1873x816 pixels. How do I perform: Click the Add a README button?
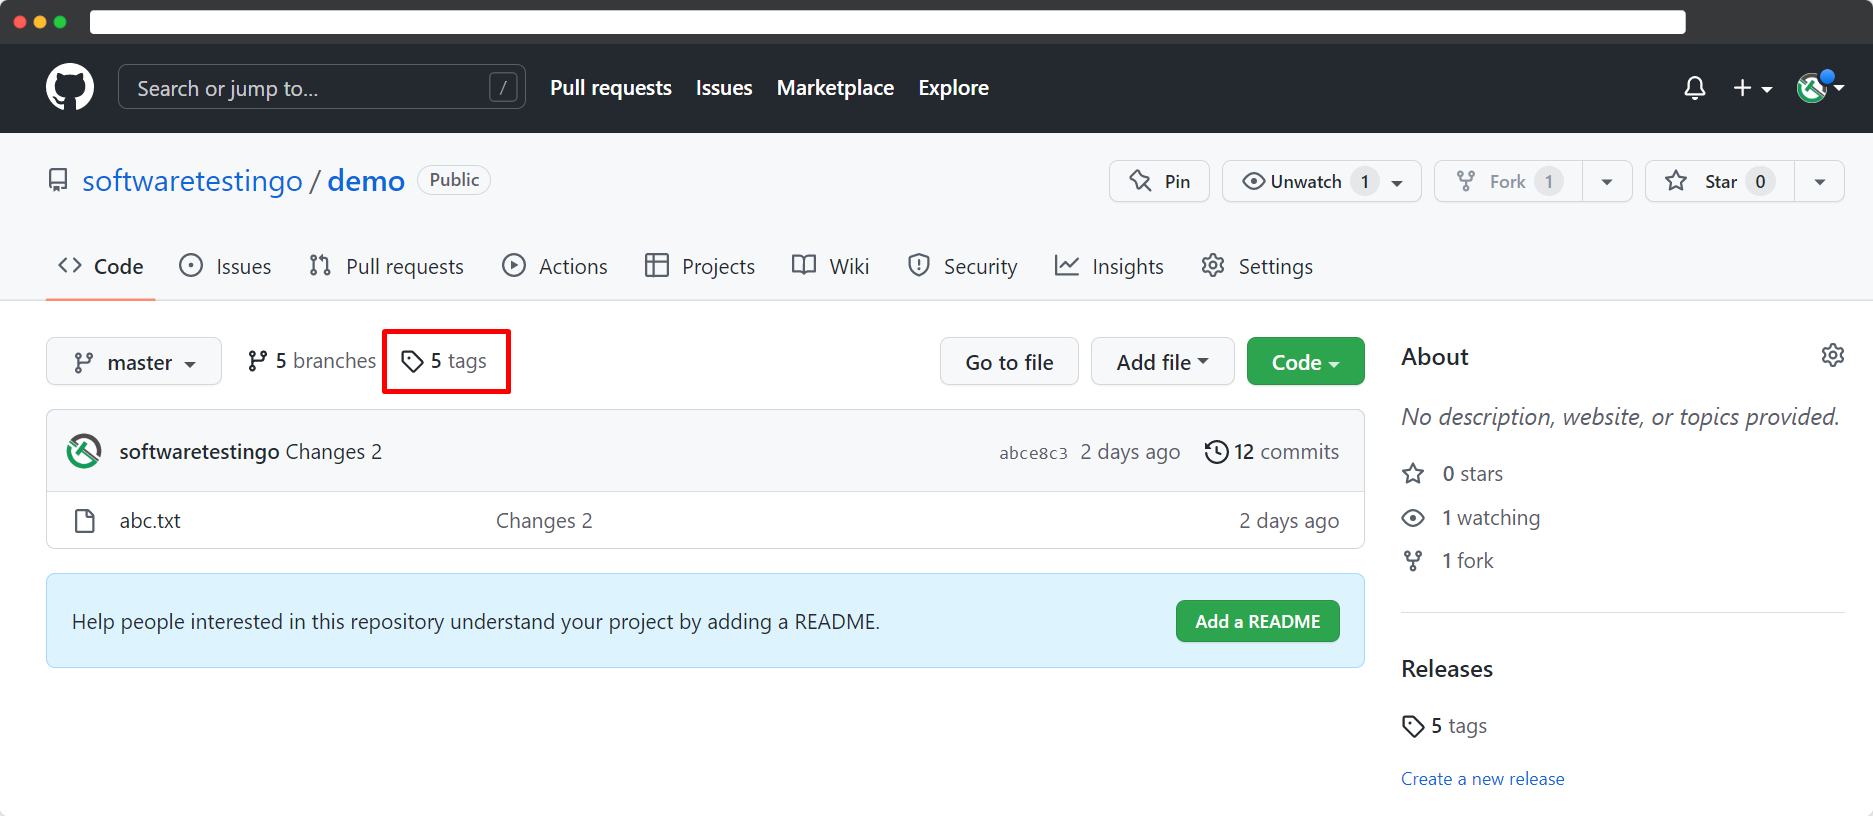point(1257,621)
